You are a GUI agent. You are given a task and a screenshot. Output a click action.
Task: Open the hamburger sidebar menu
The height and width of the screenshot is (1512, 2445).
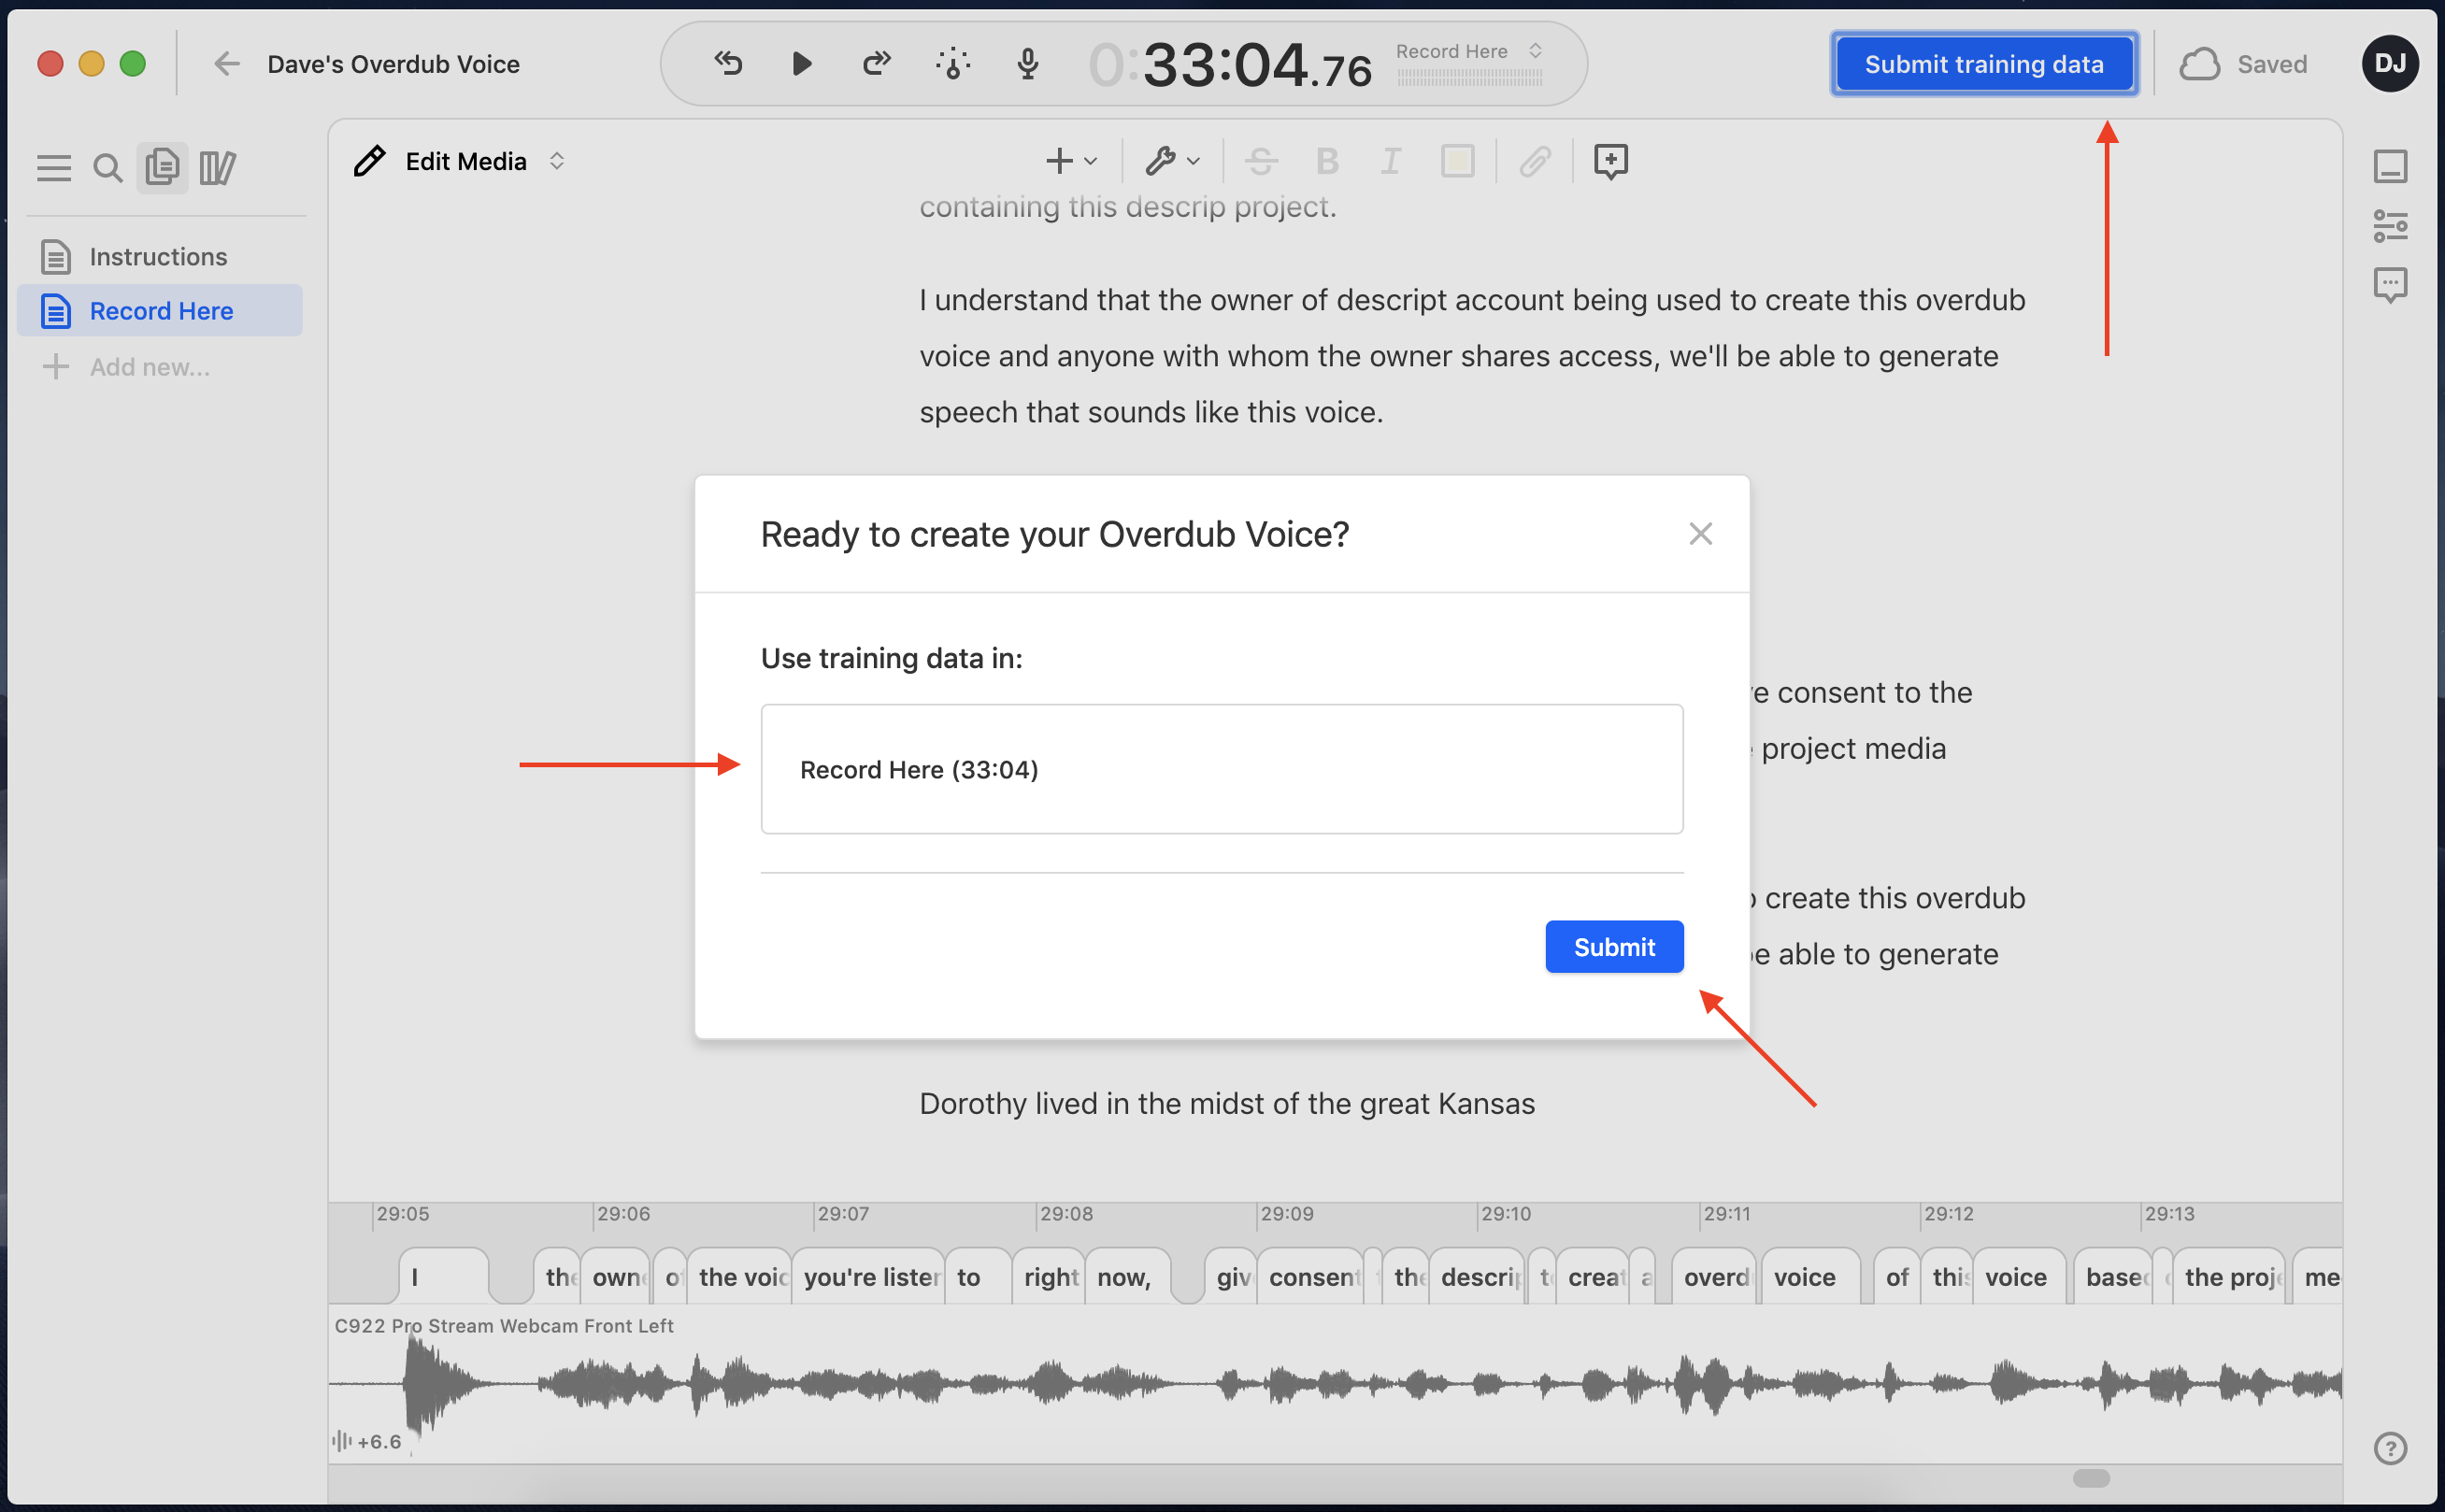(x=54, y=168)
